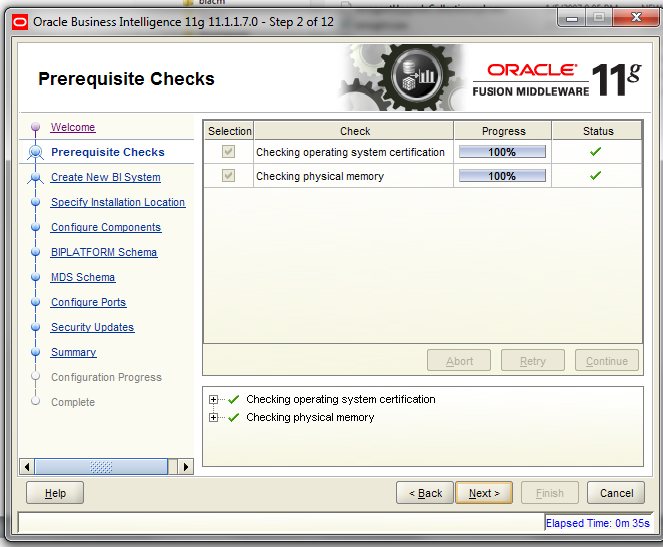663x547 pixels.
Task: Click right arrow of navigation pane scrollbar
Action: (x=186, y=467)
